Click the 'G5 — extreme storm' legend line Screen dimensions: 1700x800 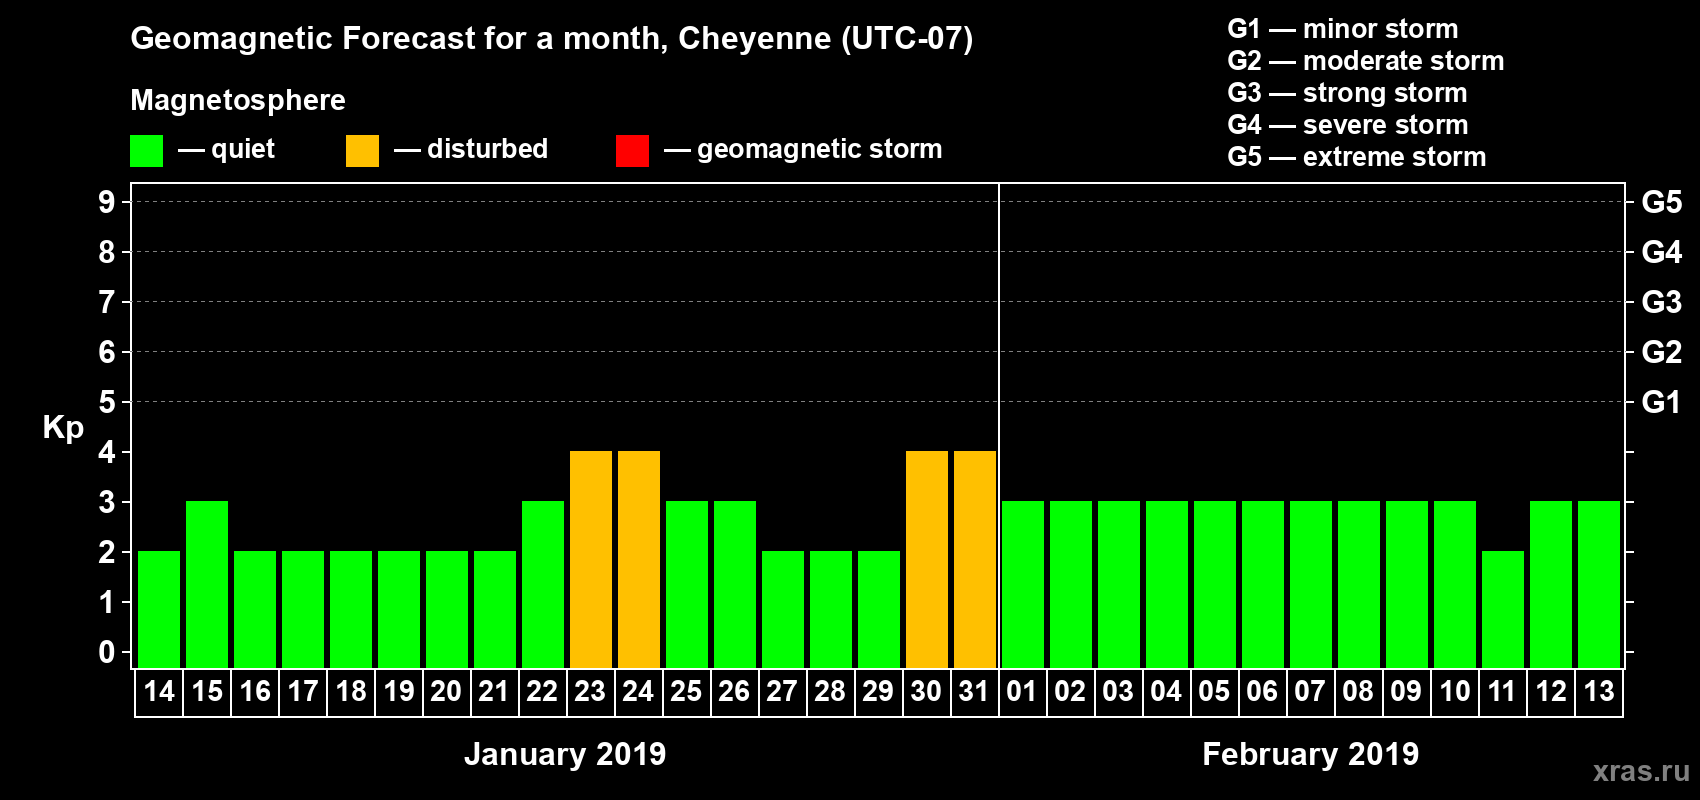(x=1356, y=157)
